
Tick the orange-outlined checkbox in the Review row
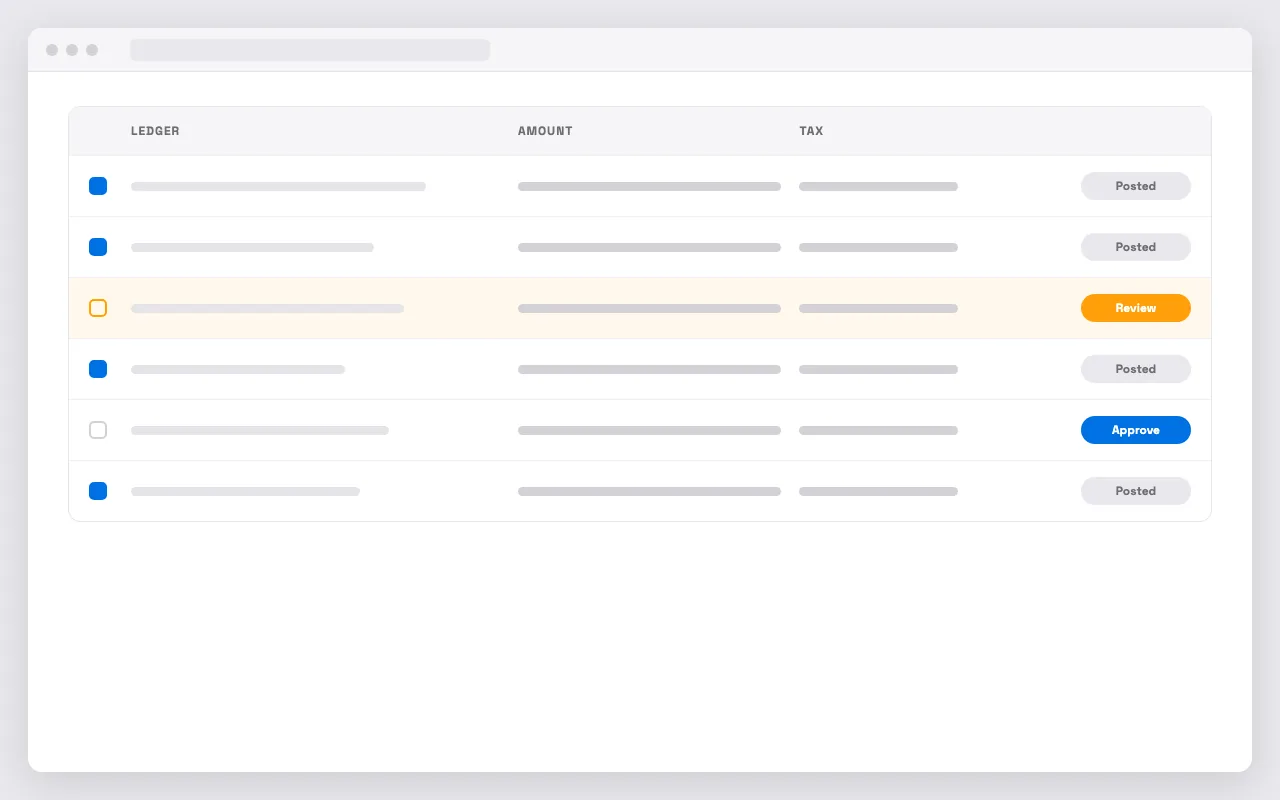tap(98, 308)
